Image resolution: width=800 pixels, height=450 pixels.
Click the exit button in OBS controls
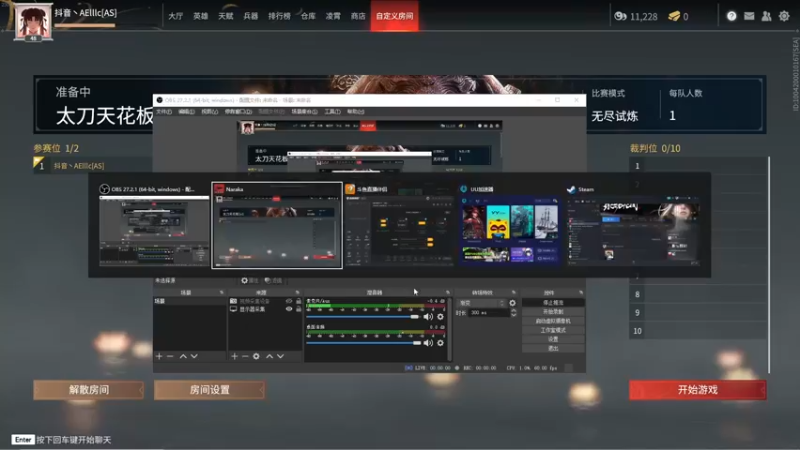[553, 348]
